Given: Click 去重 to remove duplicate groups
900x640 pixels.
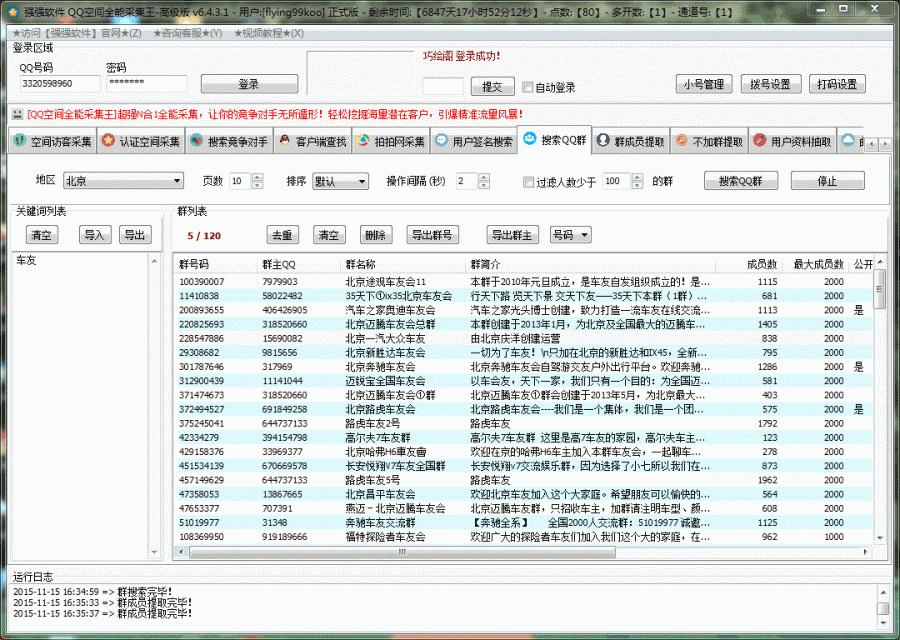Looking at the screenshot, I should (282, 235).
